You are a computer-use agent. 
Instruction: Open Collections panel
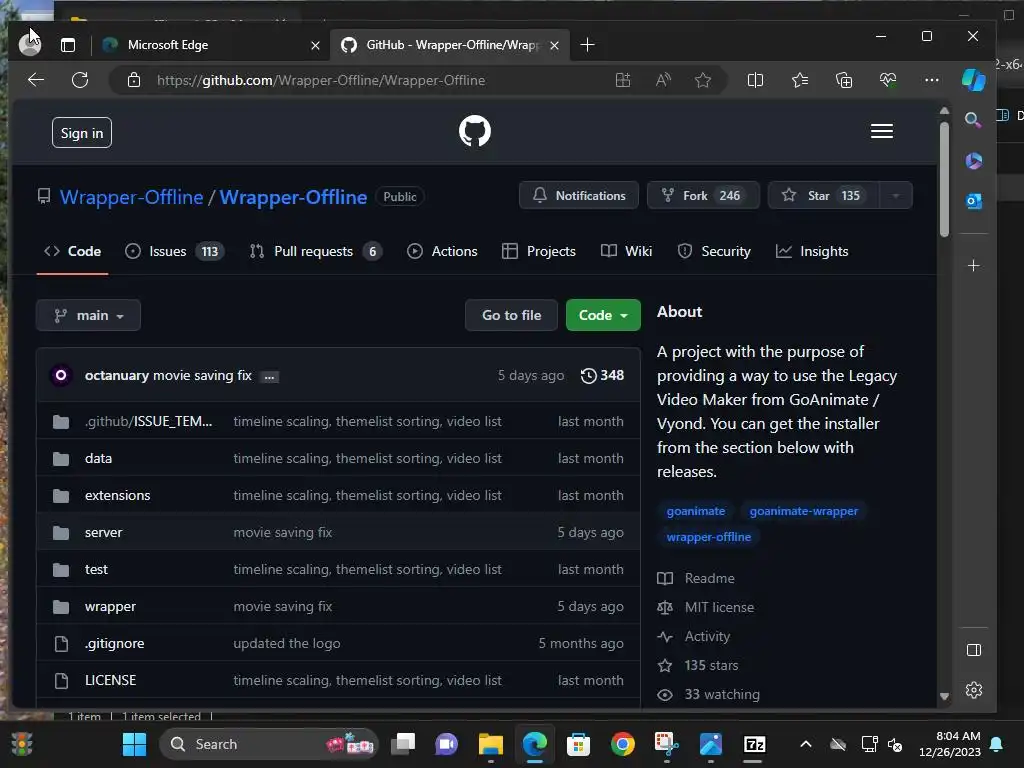(844, 80)
